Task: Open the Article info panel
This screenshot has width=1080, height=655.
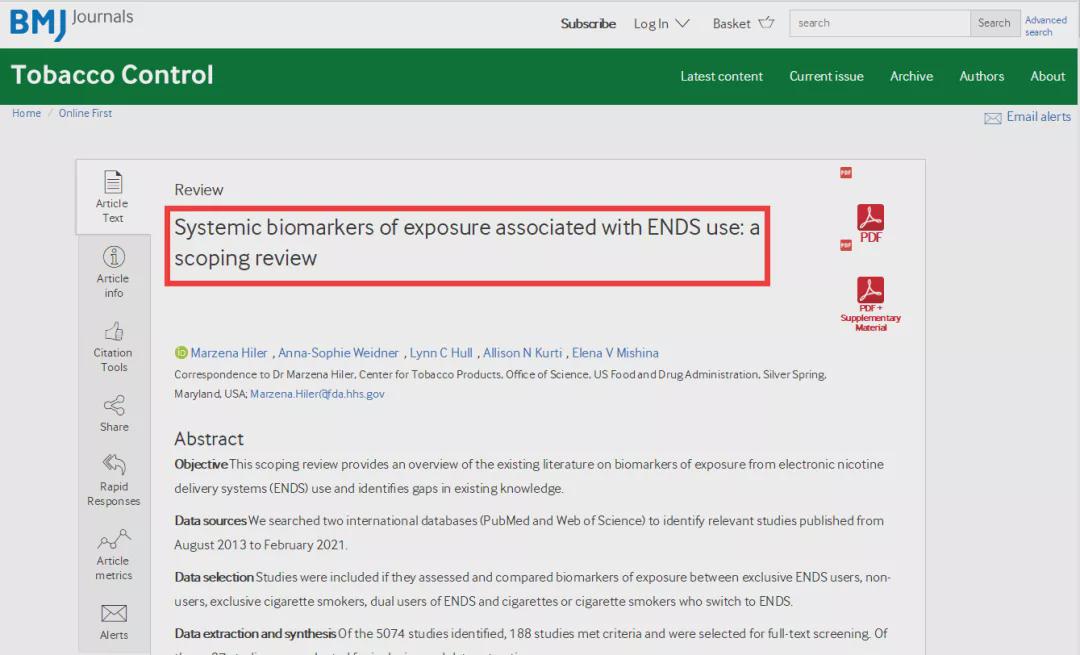Action: point(113,271)
